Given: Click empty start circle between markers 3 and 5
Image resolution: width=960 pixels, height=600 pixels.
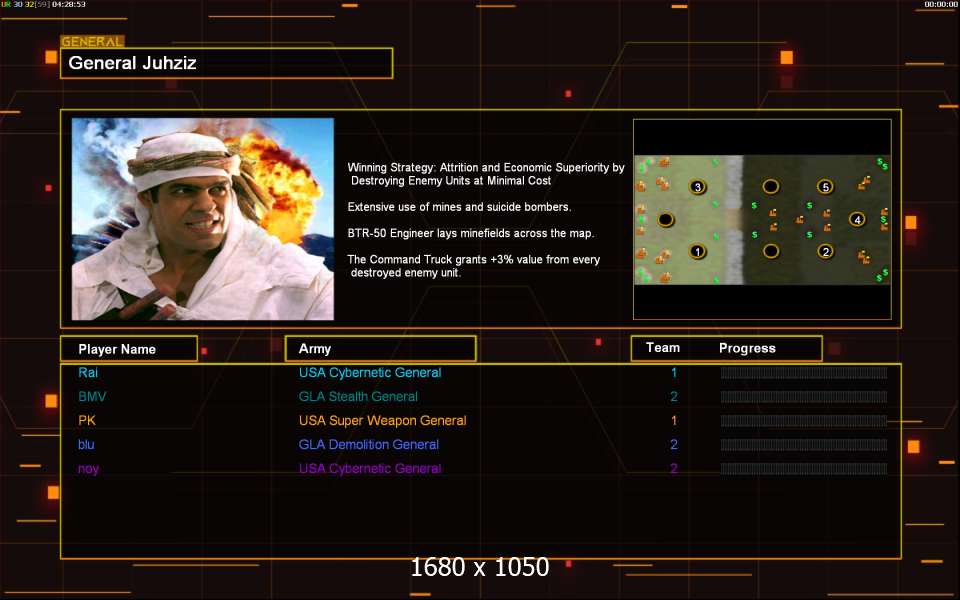Looking at the screenshot, I should click(x=771, y=186).
